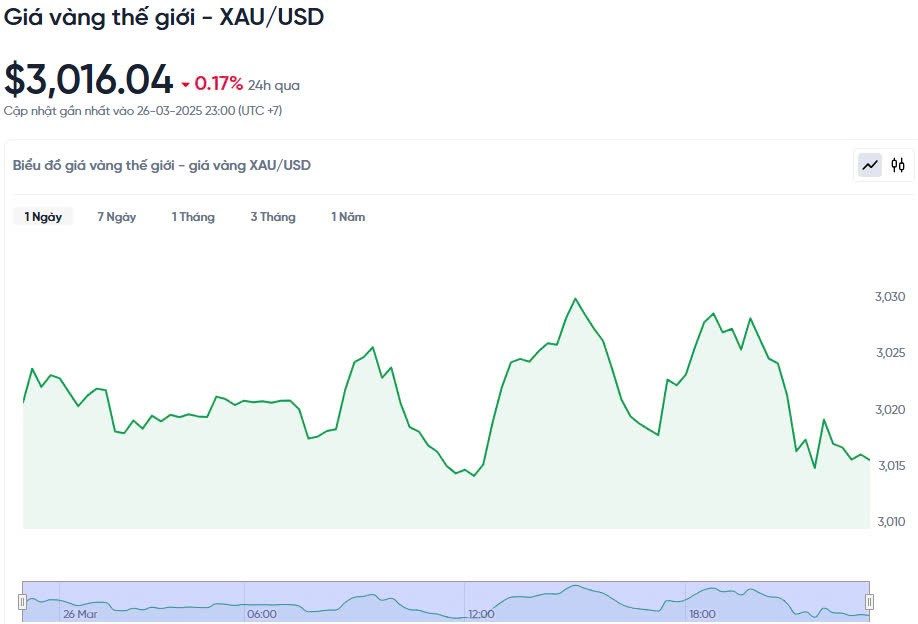Image resolution: width=918 pixels, height=624 pixels.
Task: Click the 0.17% change percentage
Action: (x=218, y=84)
